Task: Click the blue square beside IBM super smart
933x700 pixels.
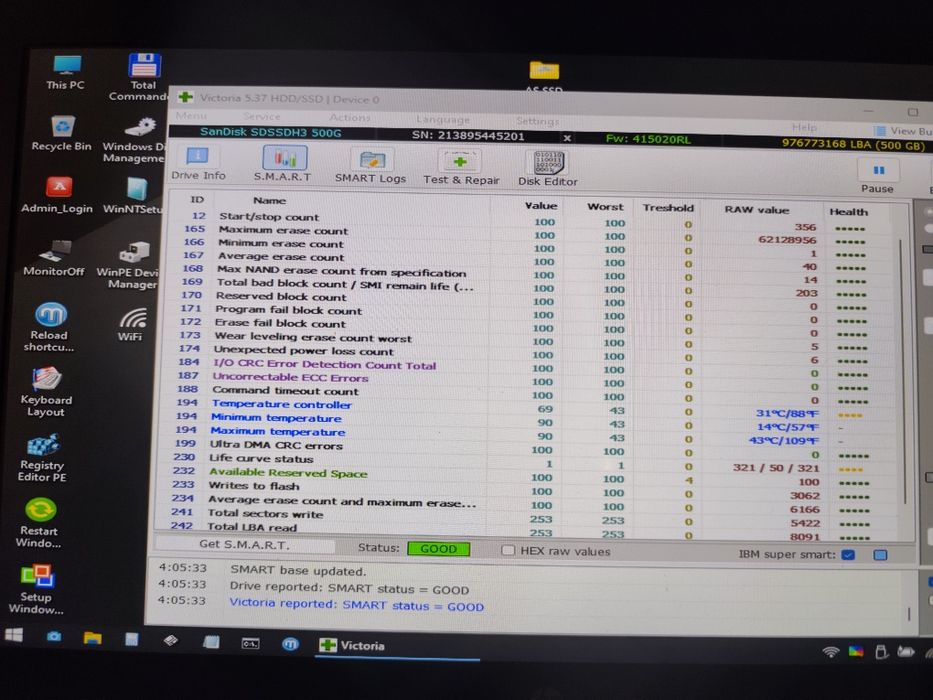Action: tap(880, 555)
